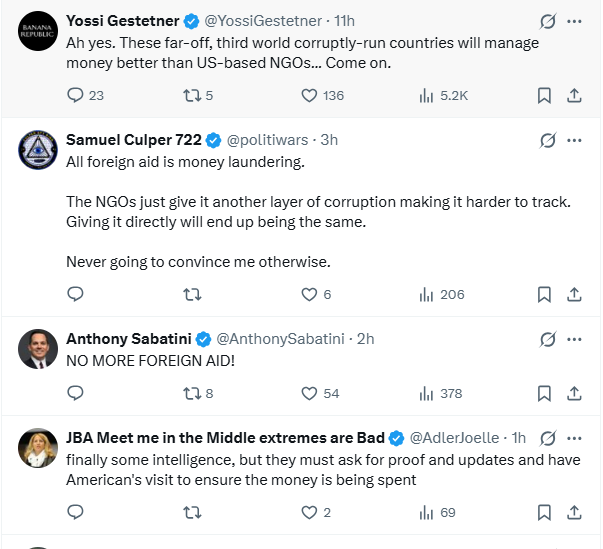603x549 pixels.
Task: Like Anthony Sabatini's NO MORE FOREIGN AID tweet
Action: (309, 393)
